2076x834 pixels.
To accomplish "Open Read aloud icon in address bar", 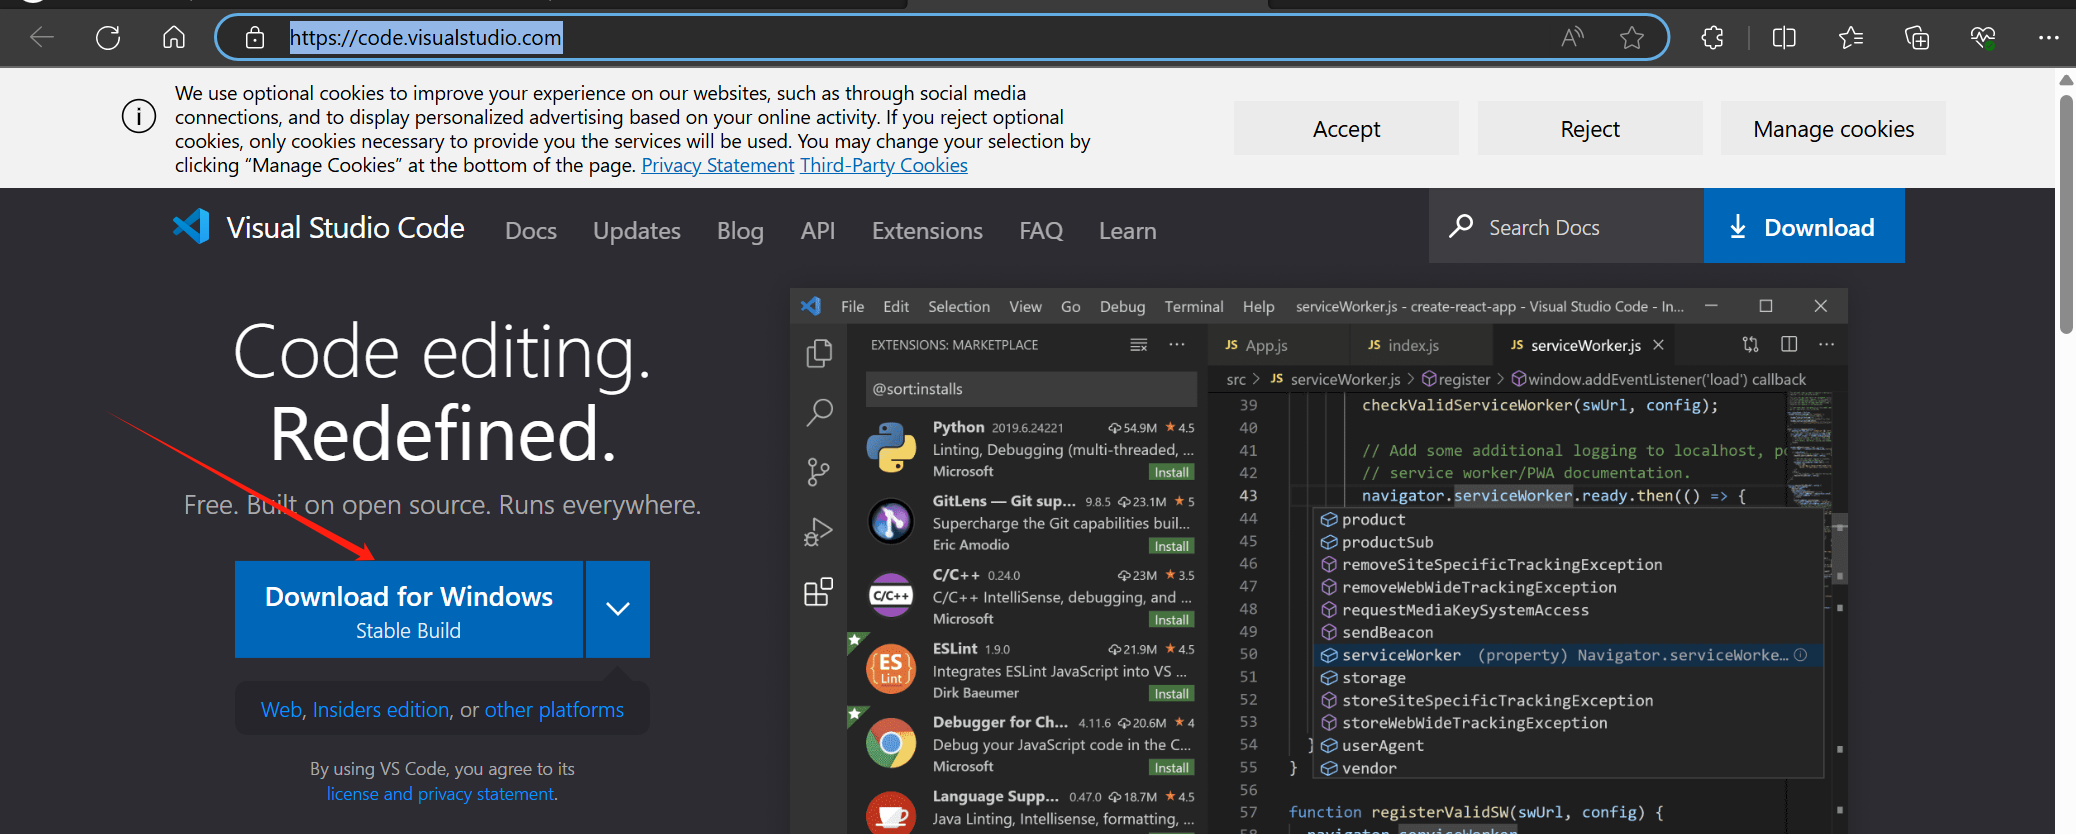I will point(1572,38).
